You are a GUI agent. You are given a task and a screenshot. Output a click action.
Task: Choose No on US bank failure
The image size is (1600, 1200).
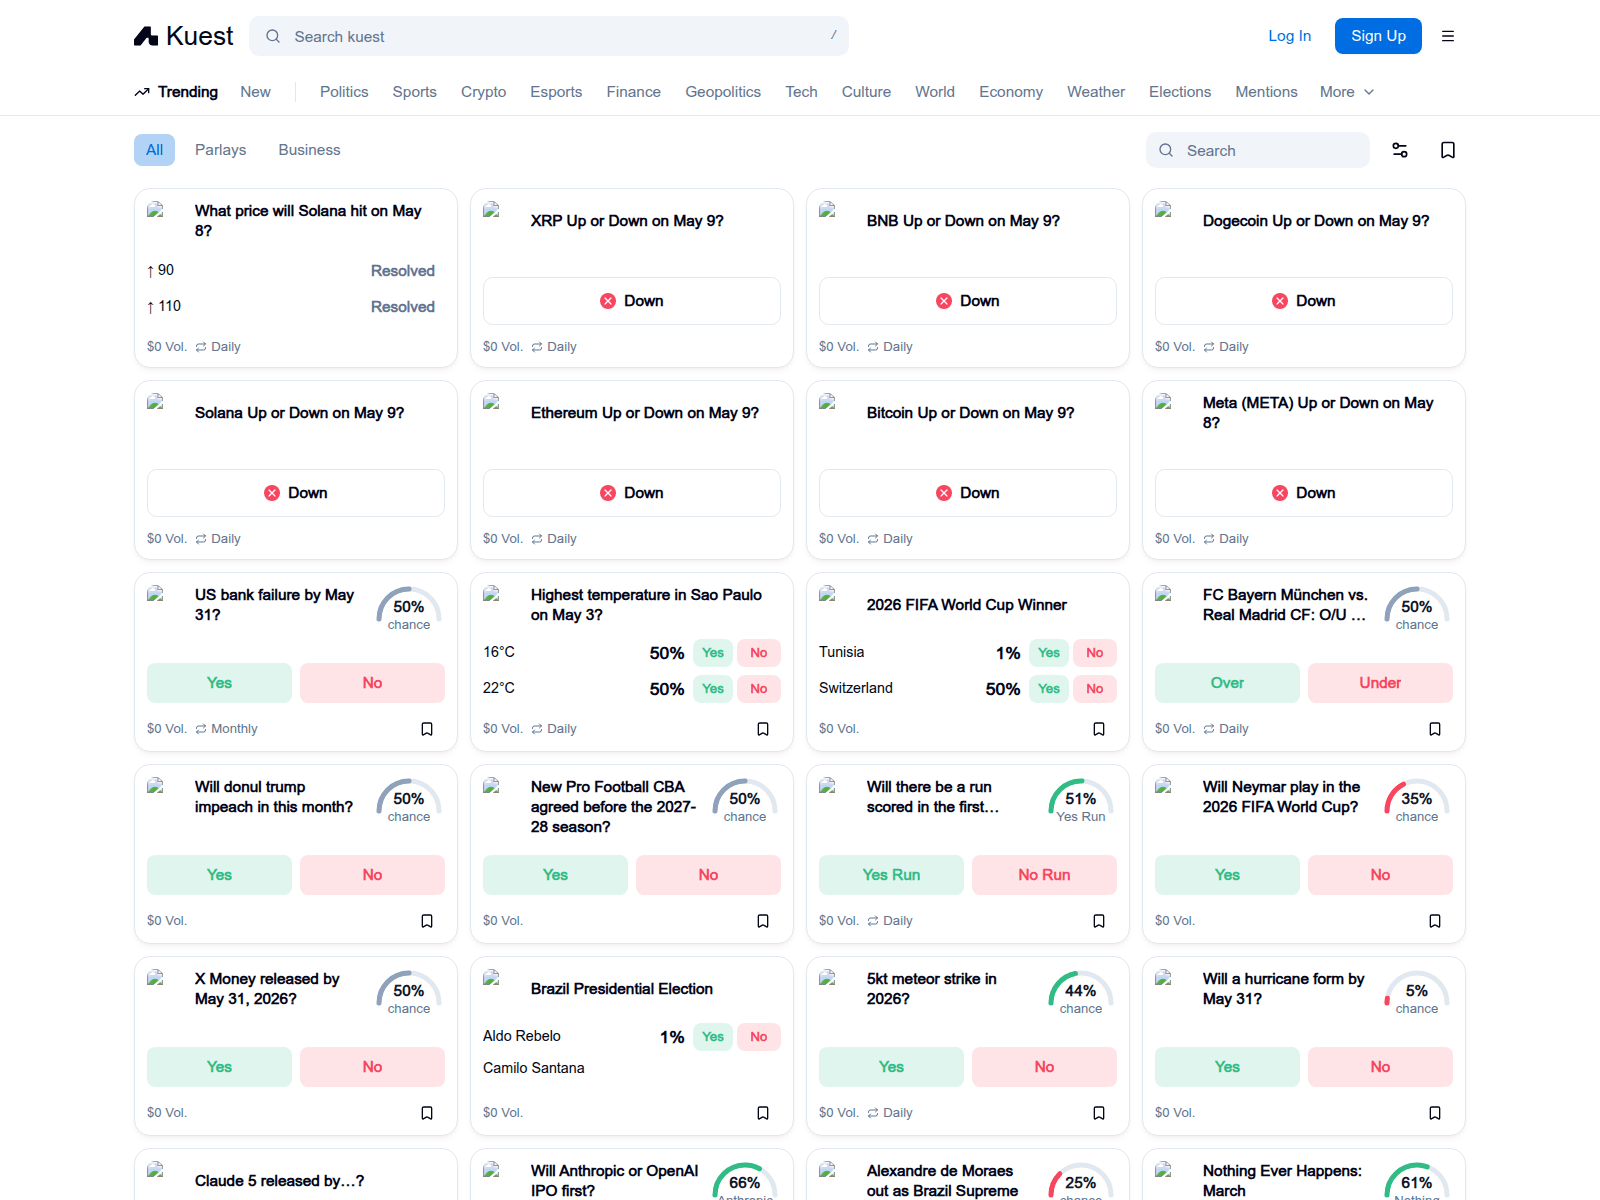tap(372, 683)
